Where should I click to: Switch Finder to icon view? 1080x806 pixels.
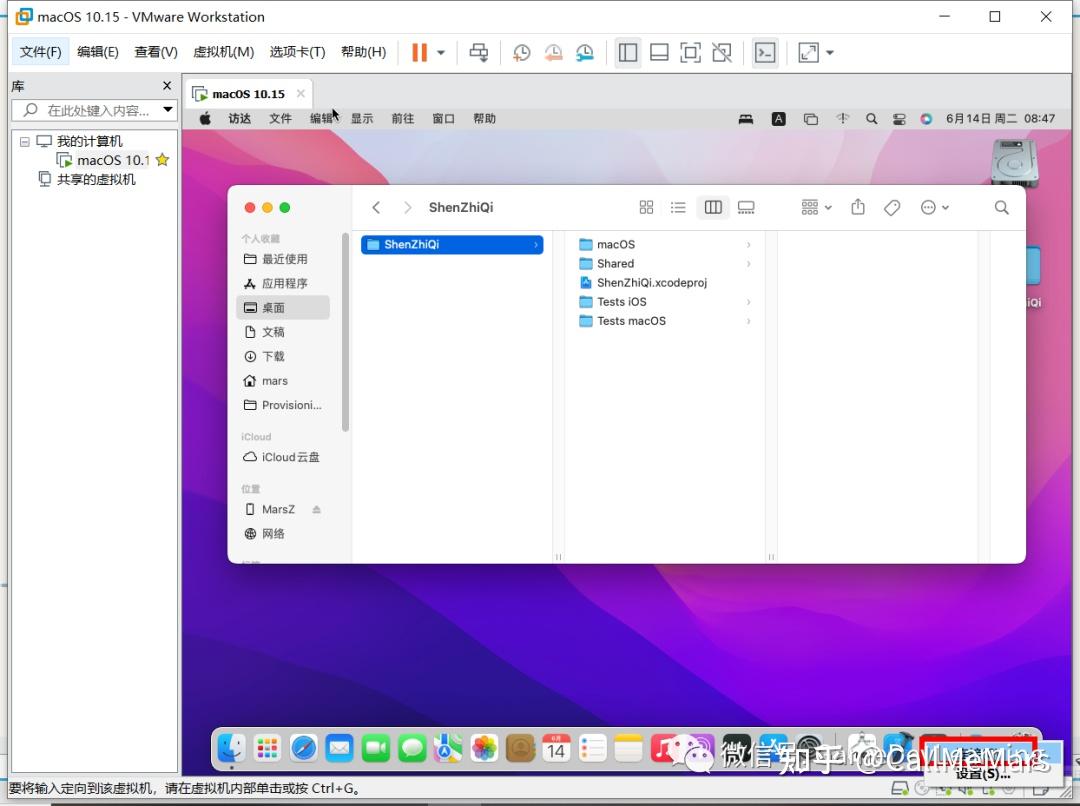(x=646, y=207)
